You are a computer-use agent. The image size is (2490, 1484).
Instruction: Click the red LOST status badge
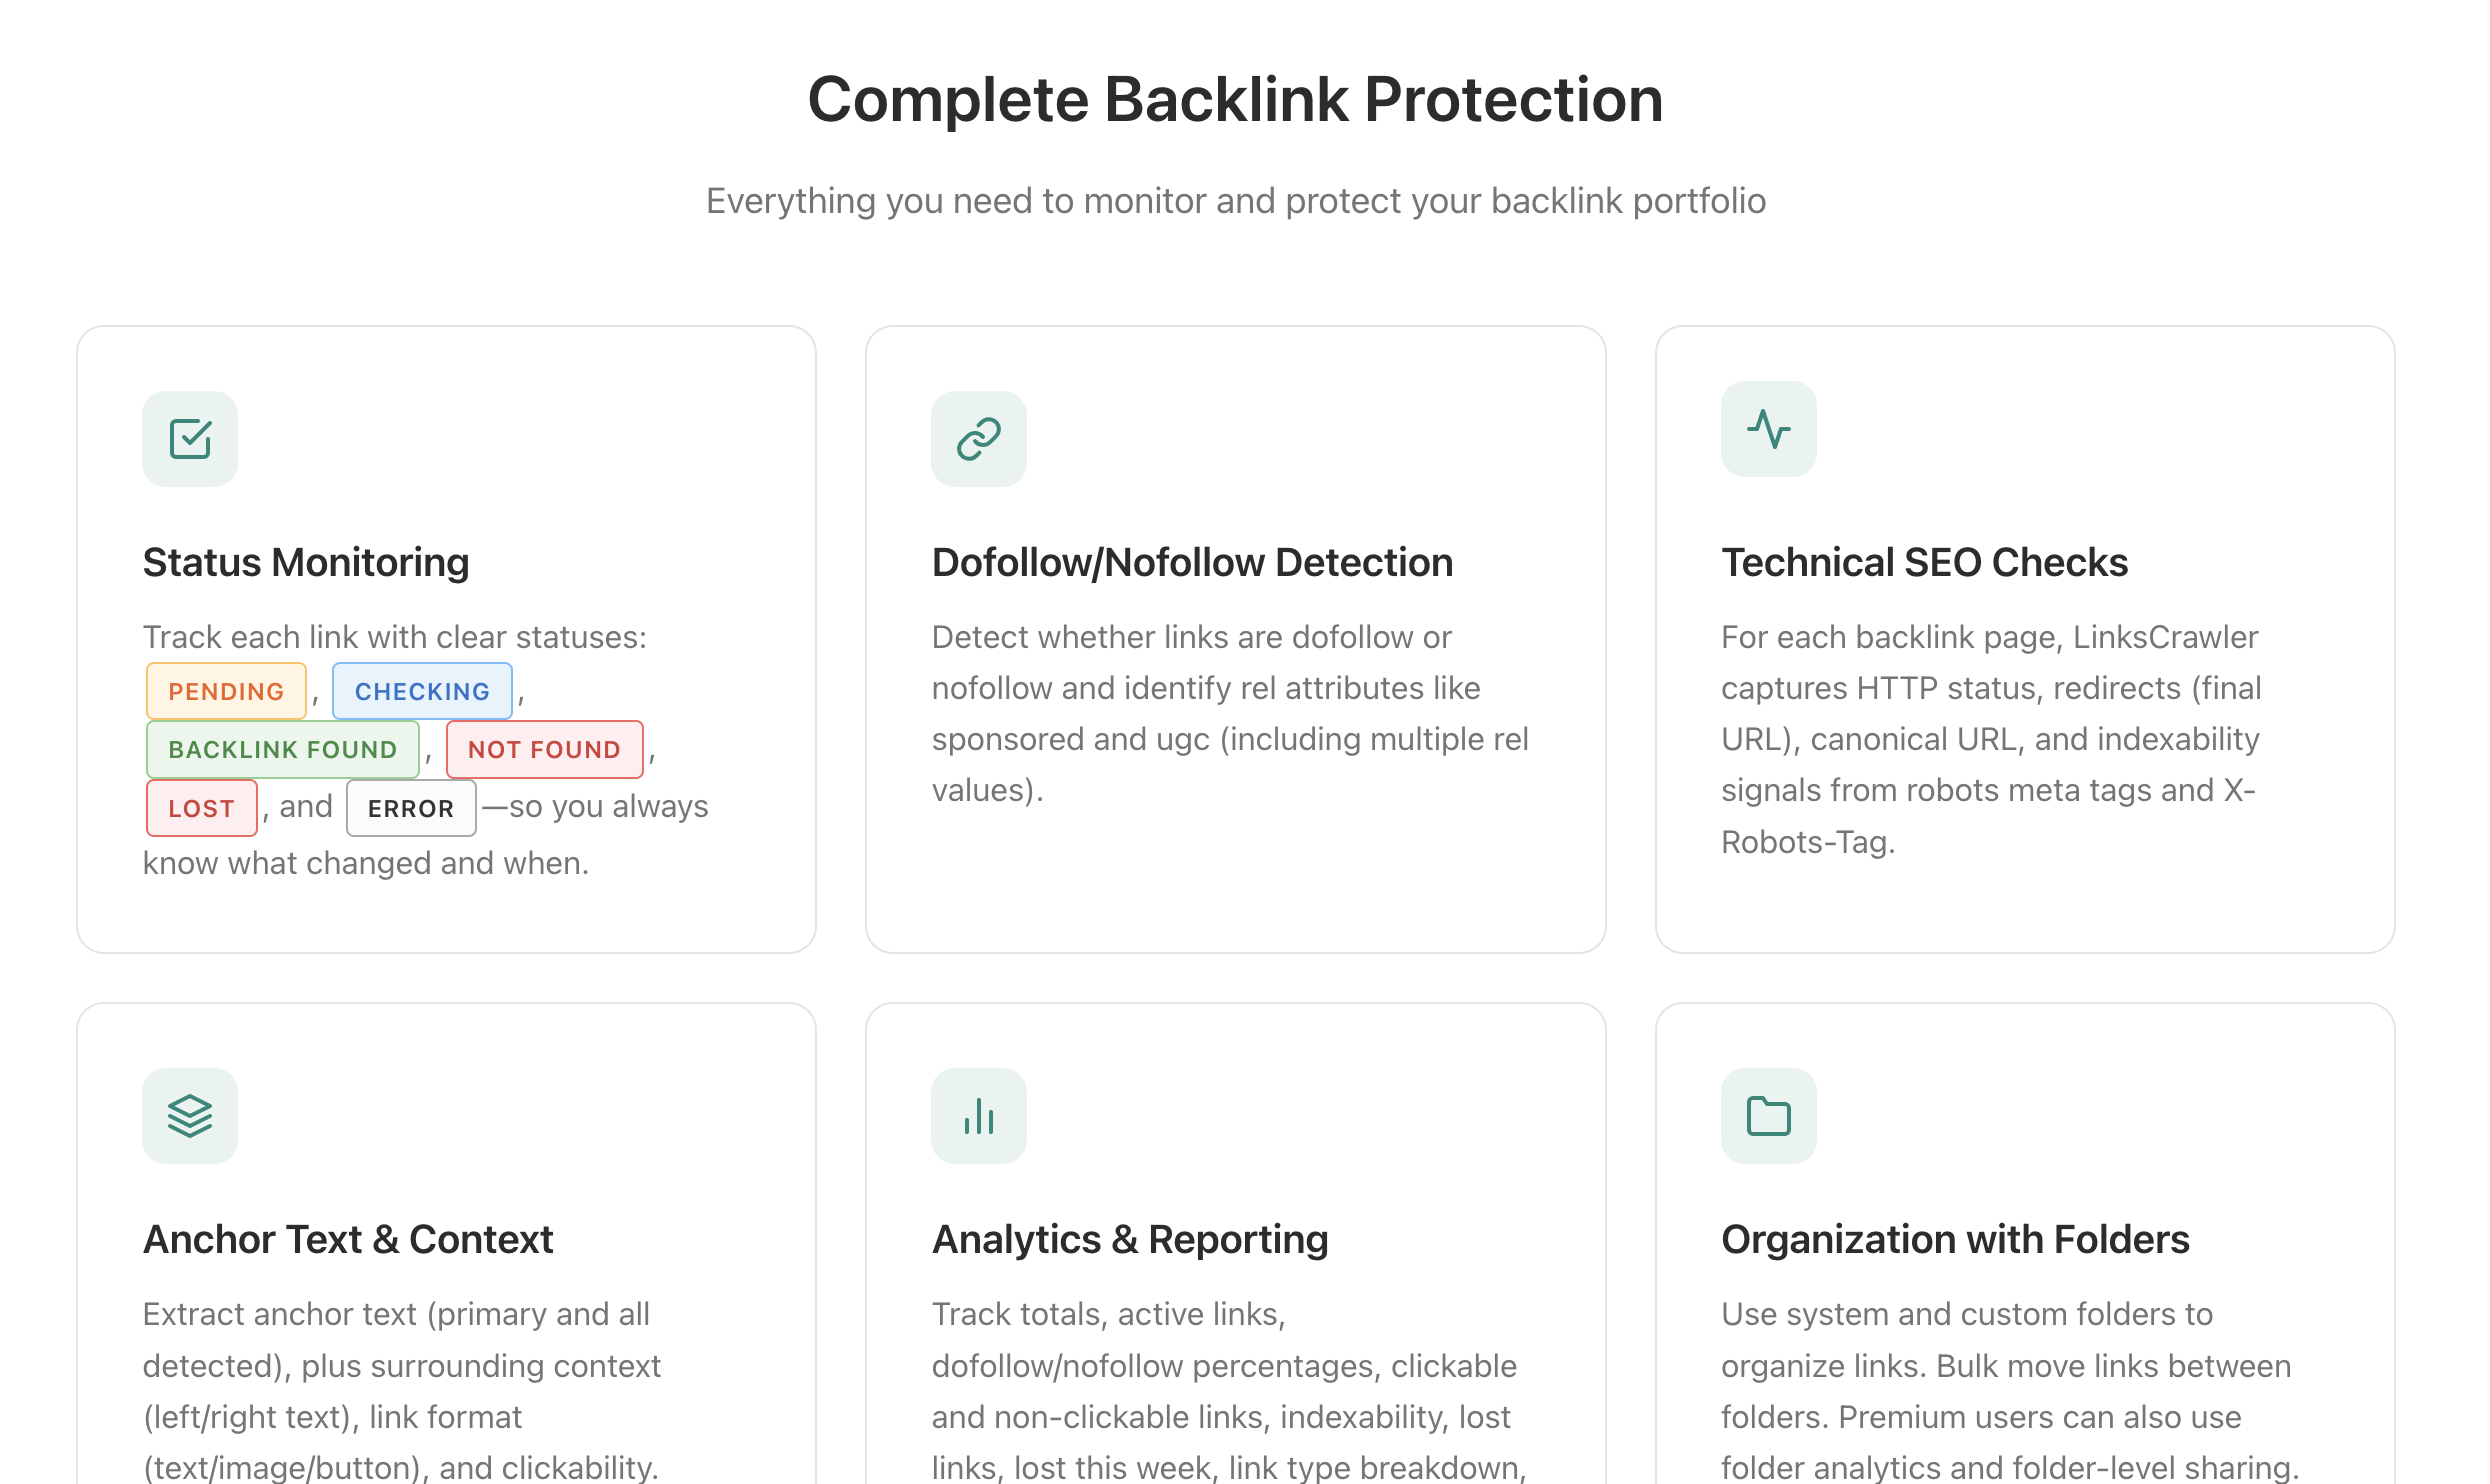click(x=201, y=808)
